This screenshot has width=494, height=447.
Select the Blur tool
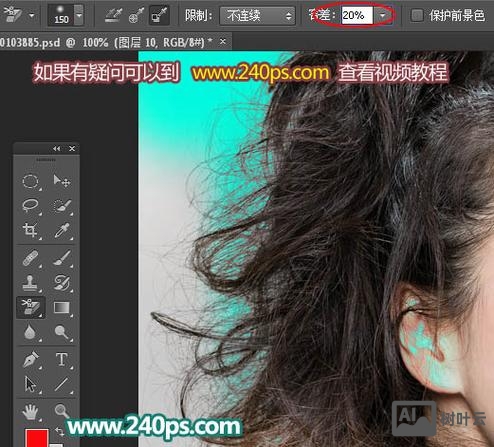point(30,332)
